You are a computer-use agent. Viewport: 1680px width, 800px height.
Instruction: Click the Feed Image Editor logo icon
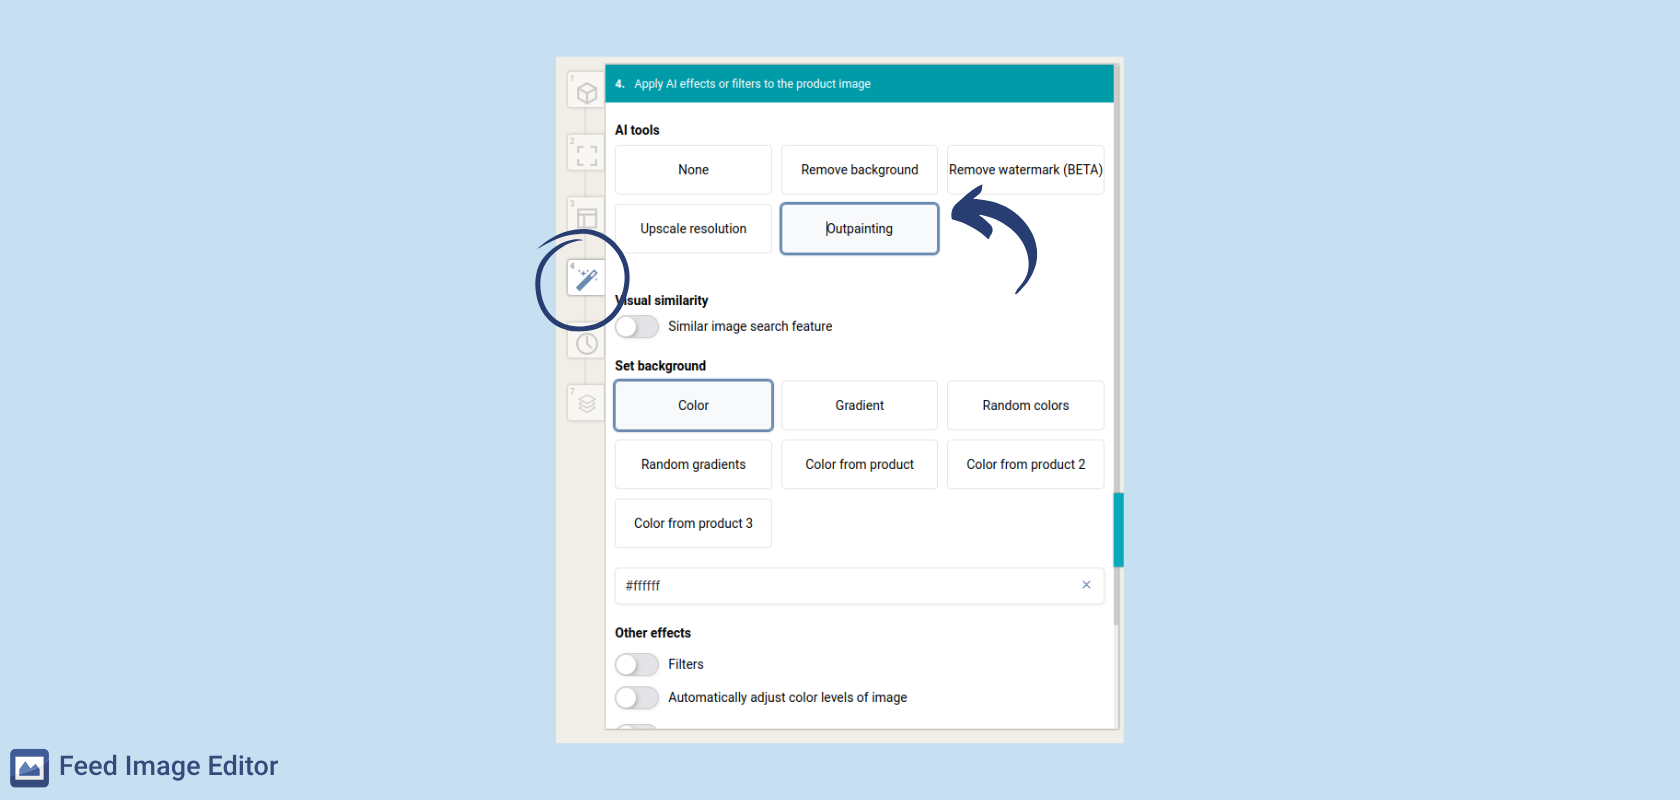click(30, 767)
